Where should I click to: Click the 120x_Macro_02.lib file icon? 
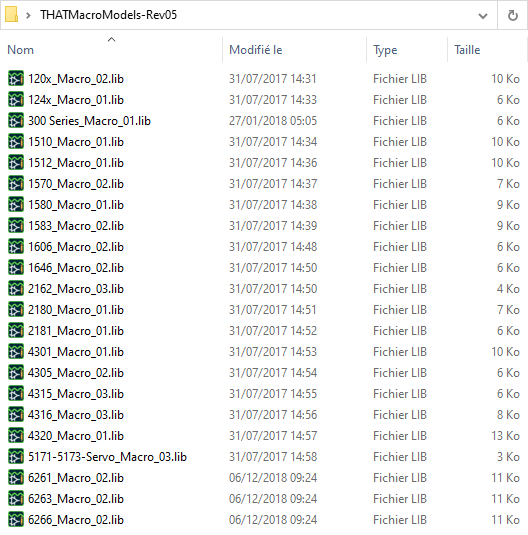coord(16,78)
